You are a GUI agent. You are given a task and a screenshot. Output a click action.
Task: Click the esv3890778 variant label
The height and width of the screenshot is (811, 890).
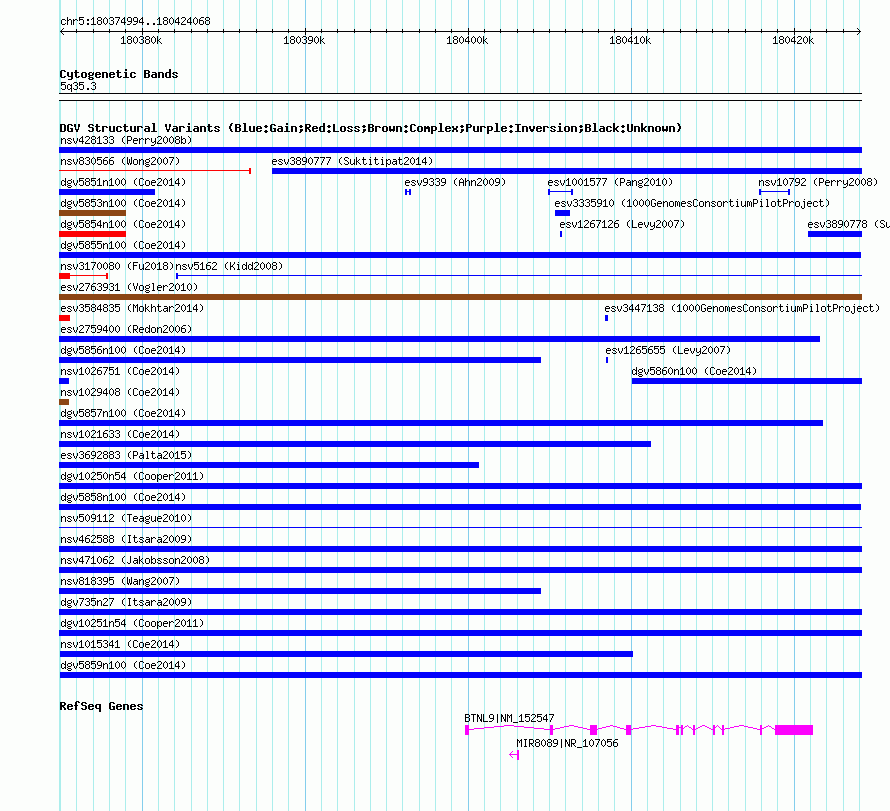[x=848, y=224]
